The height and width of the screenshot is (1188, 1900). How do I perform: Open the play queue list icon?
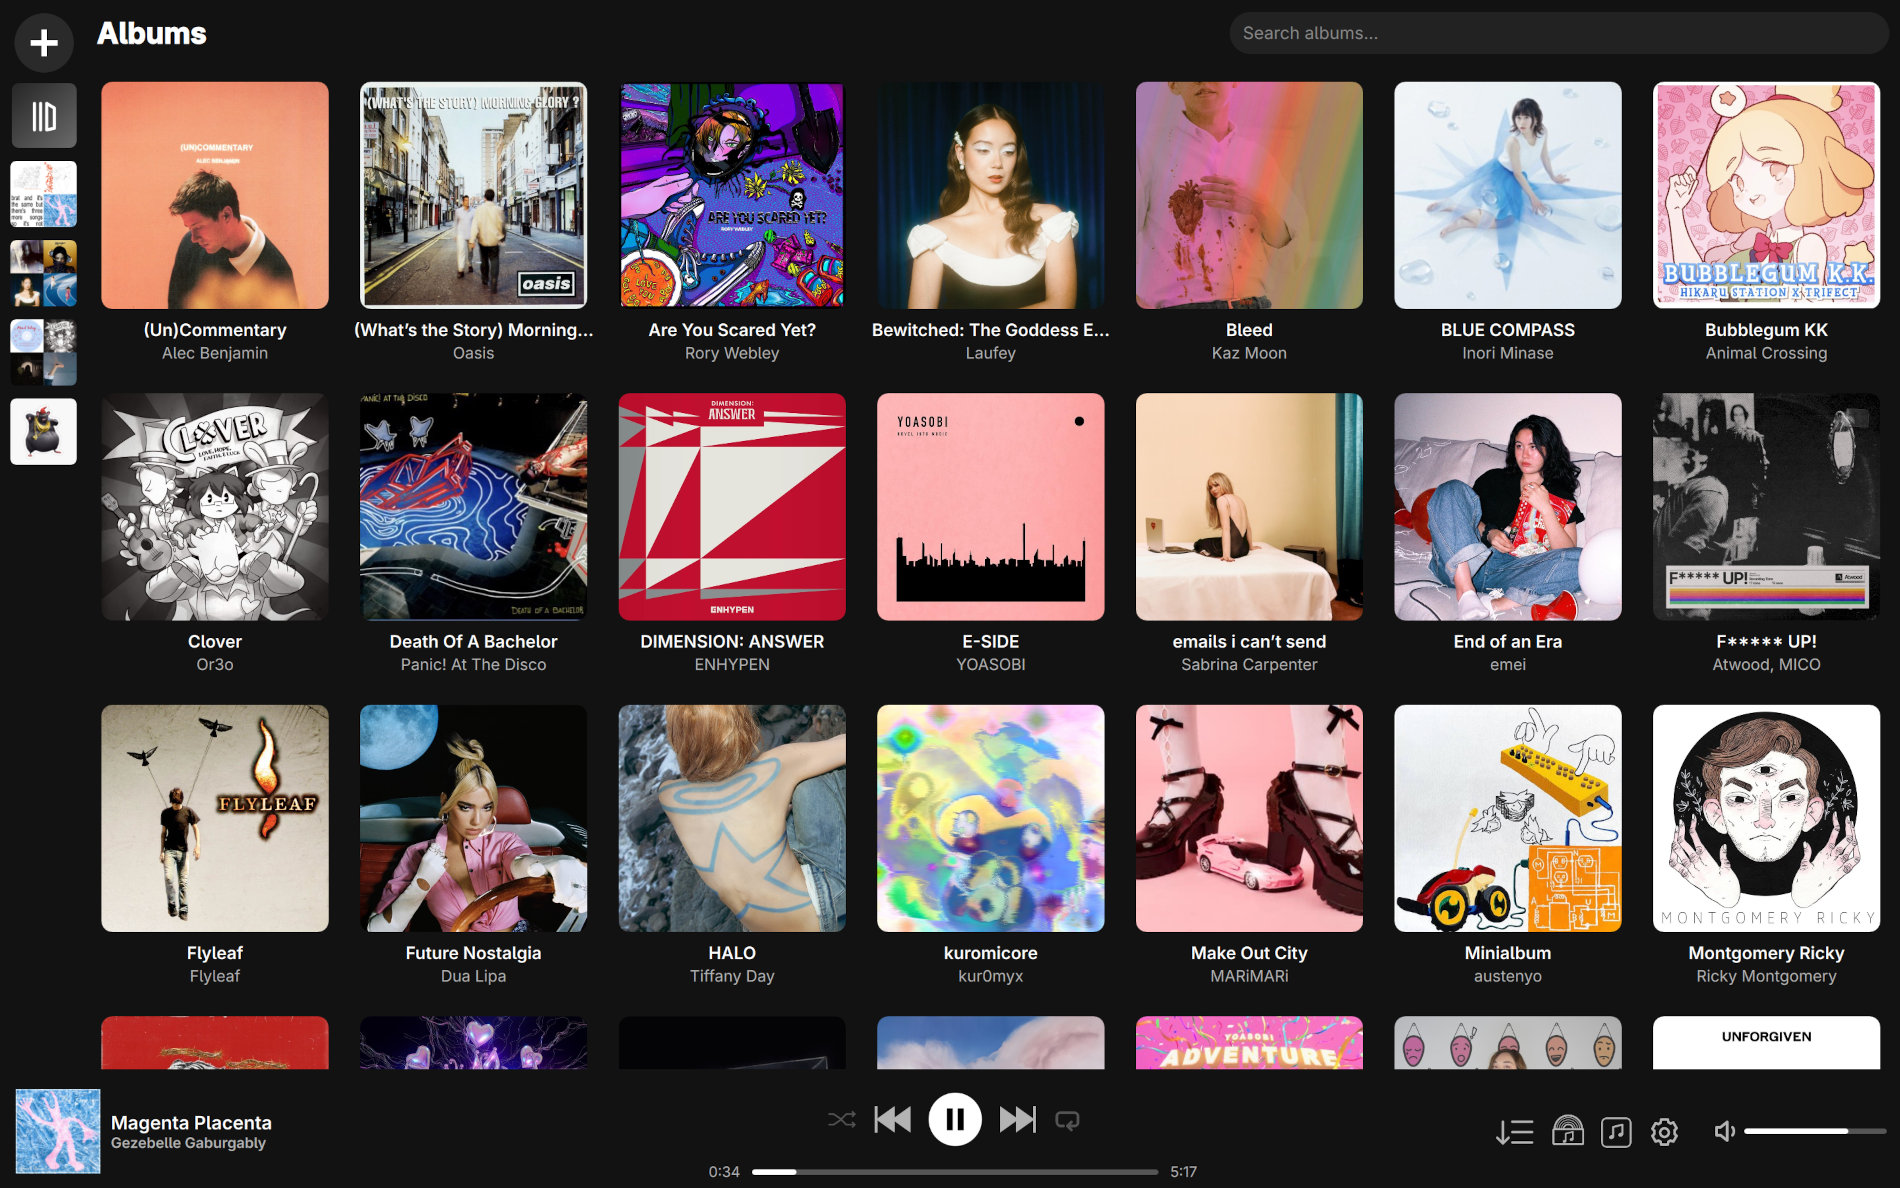(x=1514, y=1132)
